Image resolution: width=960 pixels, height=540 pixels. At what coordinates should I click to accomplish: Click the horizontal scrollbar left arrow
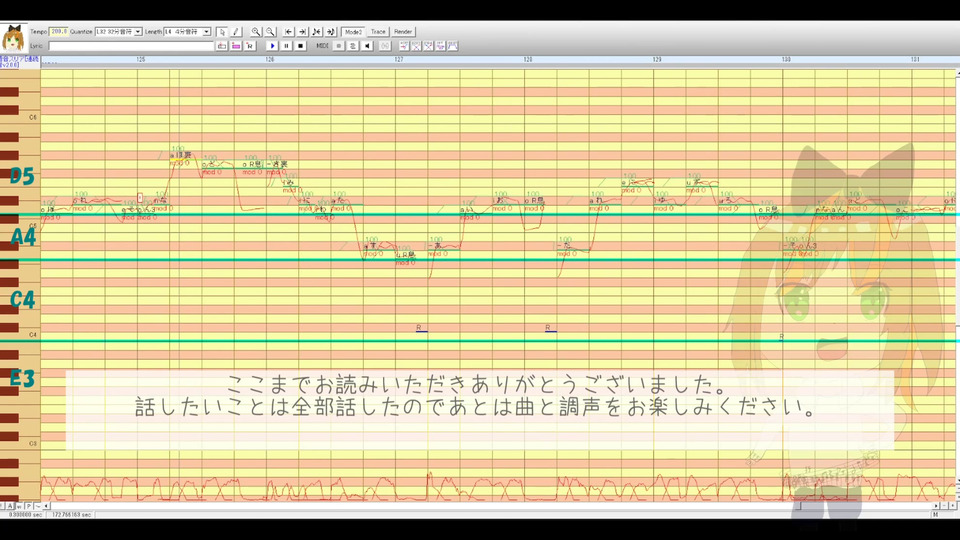[47, 506]
